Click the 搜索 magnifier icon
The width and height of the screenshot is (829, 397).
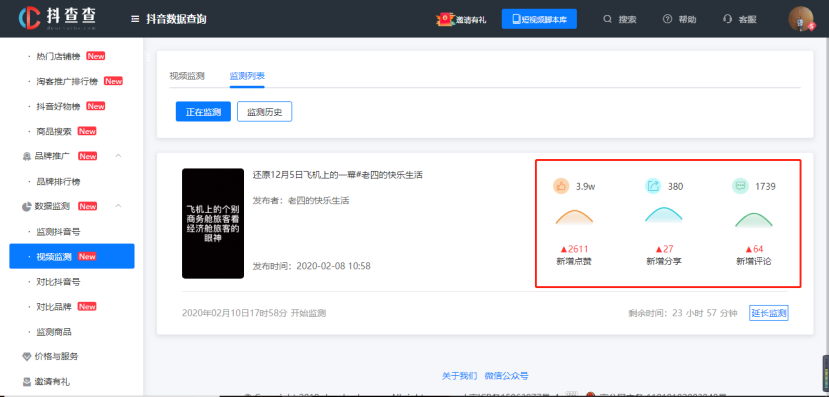(x=607, y=19)
